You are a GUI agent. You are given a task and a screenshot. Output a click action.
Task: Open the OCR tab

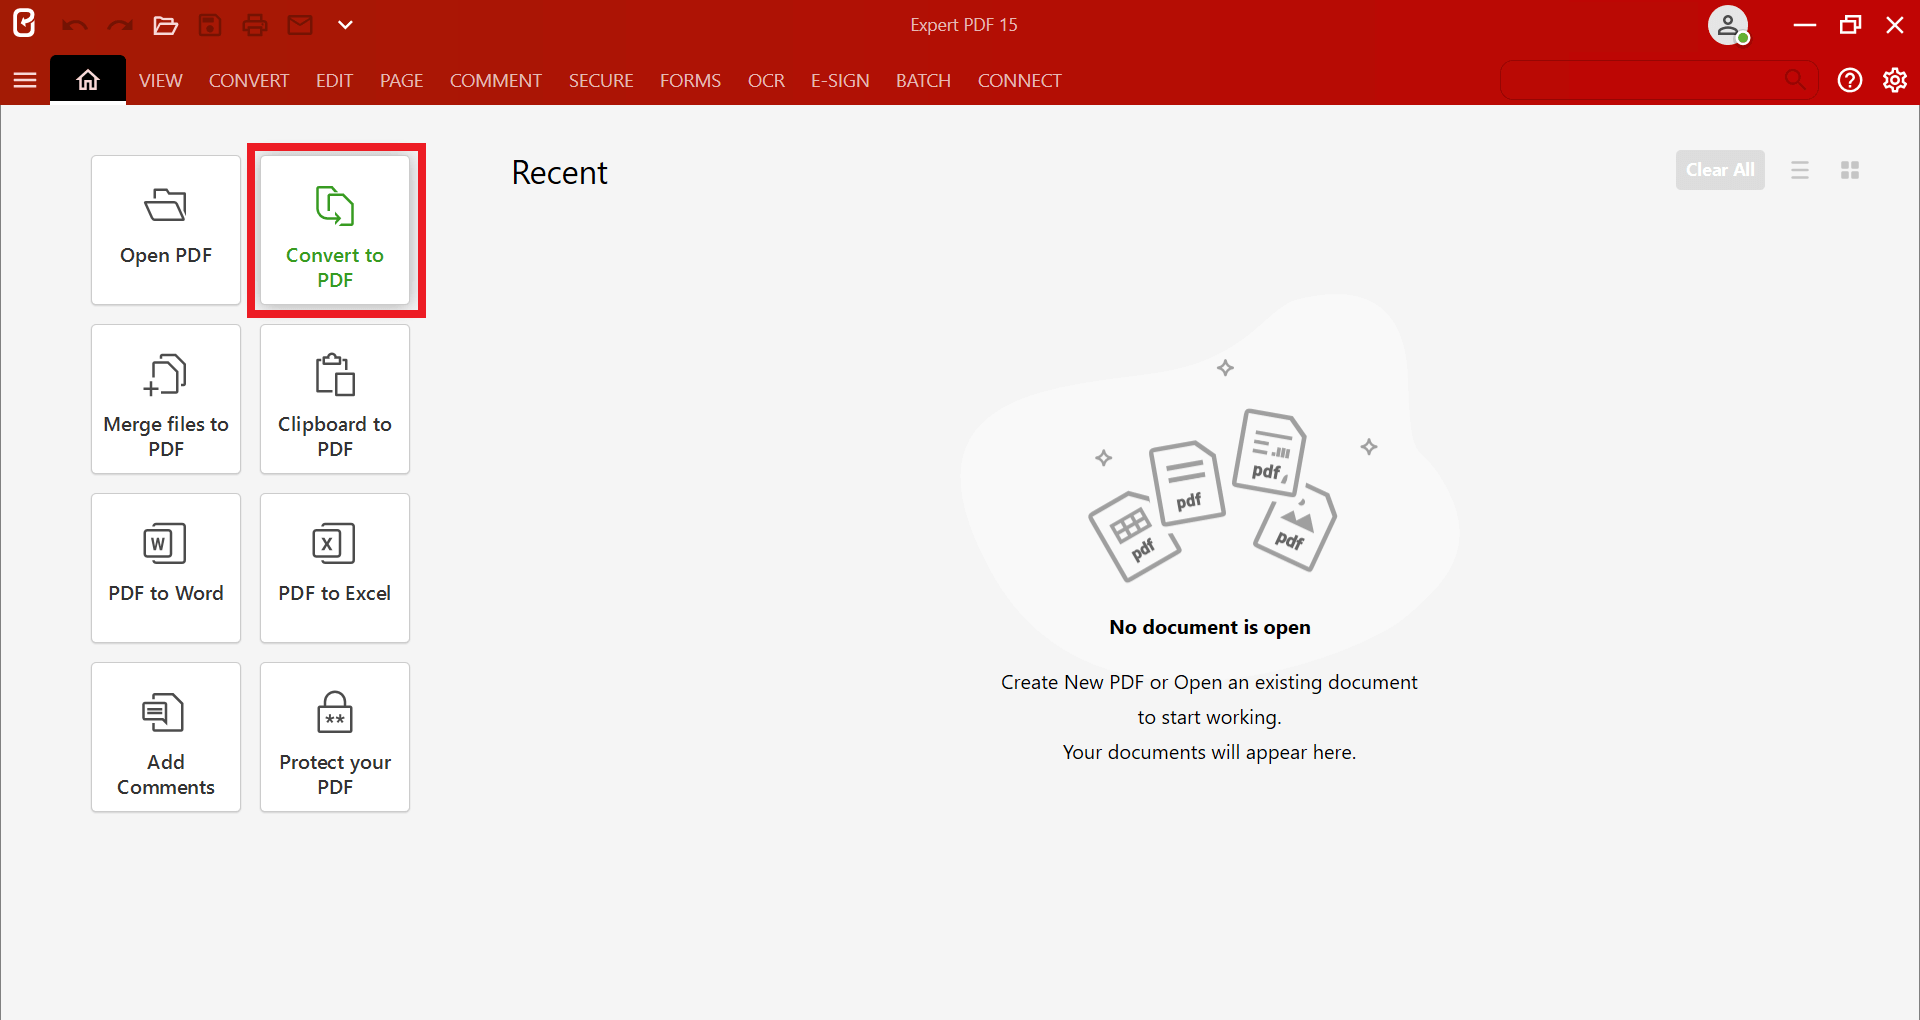(766, 80)
